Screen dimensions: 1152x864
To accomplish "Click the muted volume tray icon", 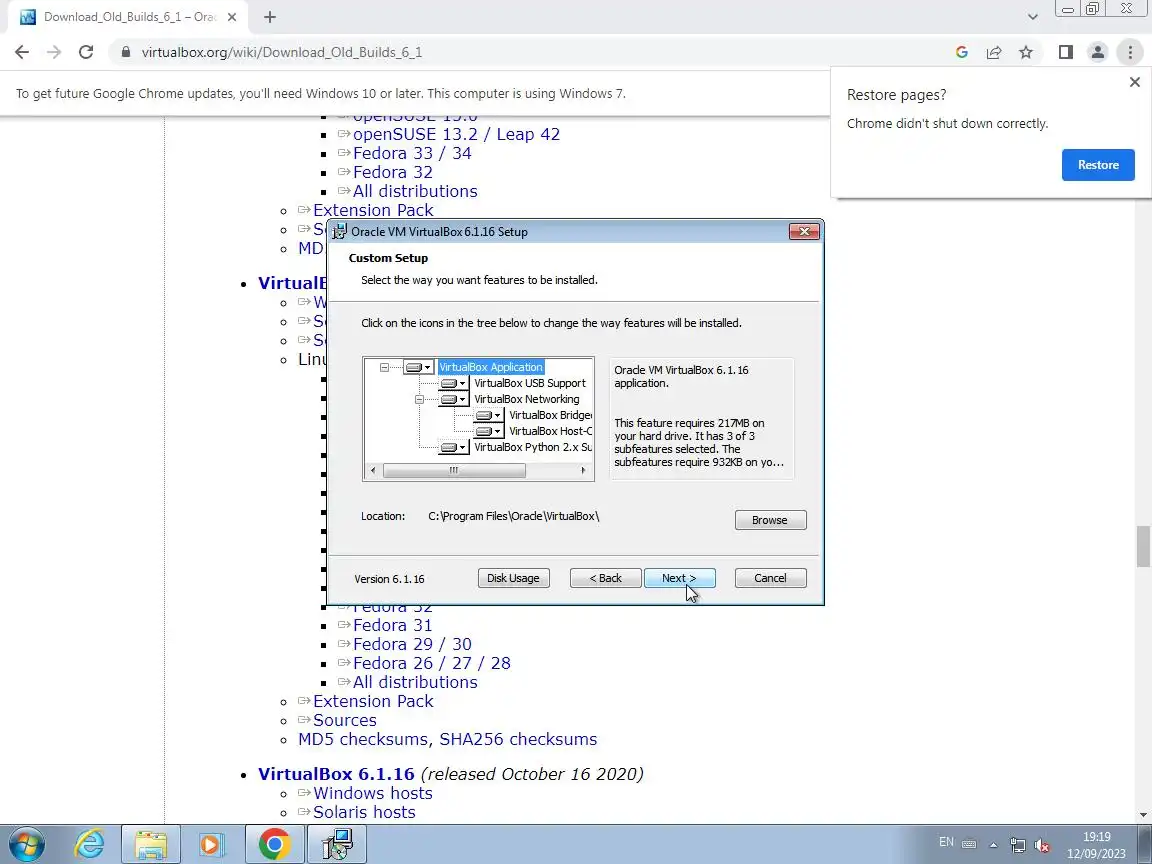I will click(1041, 845).
